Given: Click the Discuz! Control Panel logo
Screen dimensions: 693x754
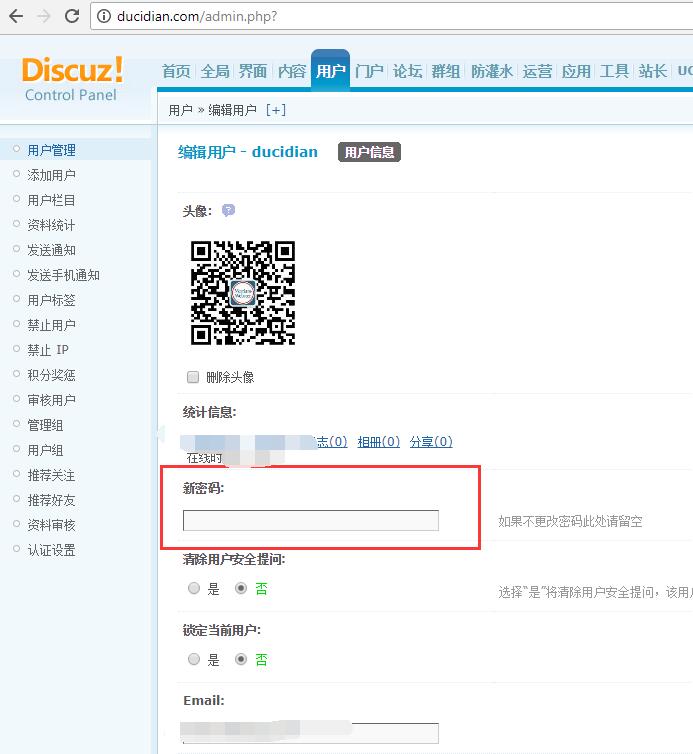Looking at the screenshot, I should pyautogui.click(x=72, y=78).
